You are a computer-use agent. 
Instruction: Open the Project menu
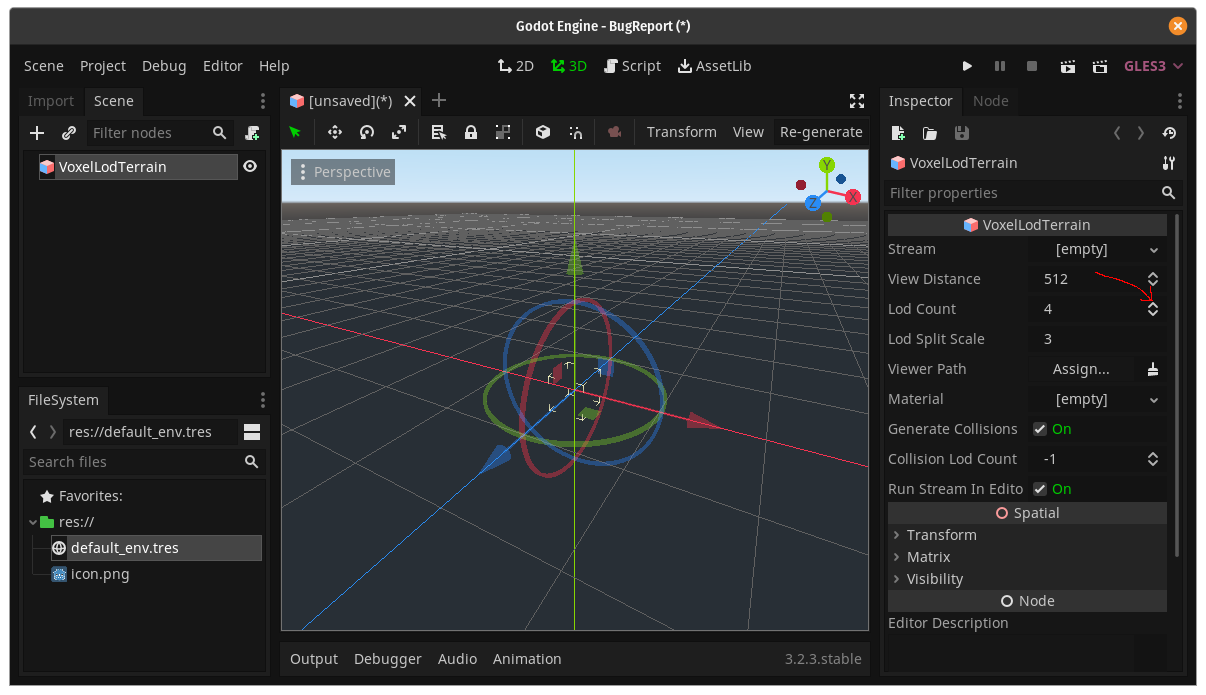click(103, 66)
